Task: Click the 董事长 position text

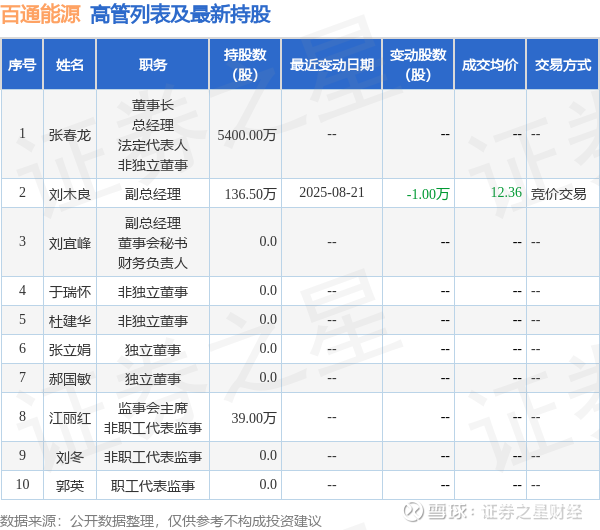Action: pyautogui.click(x=153, y=105)
